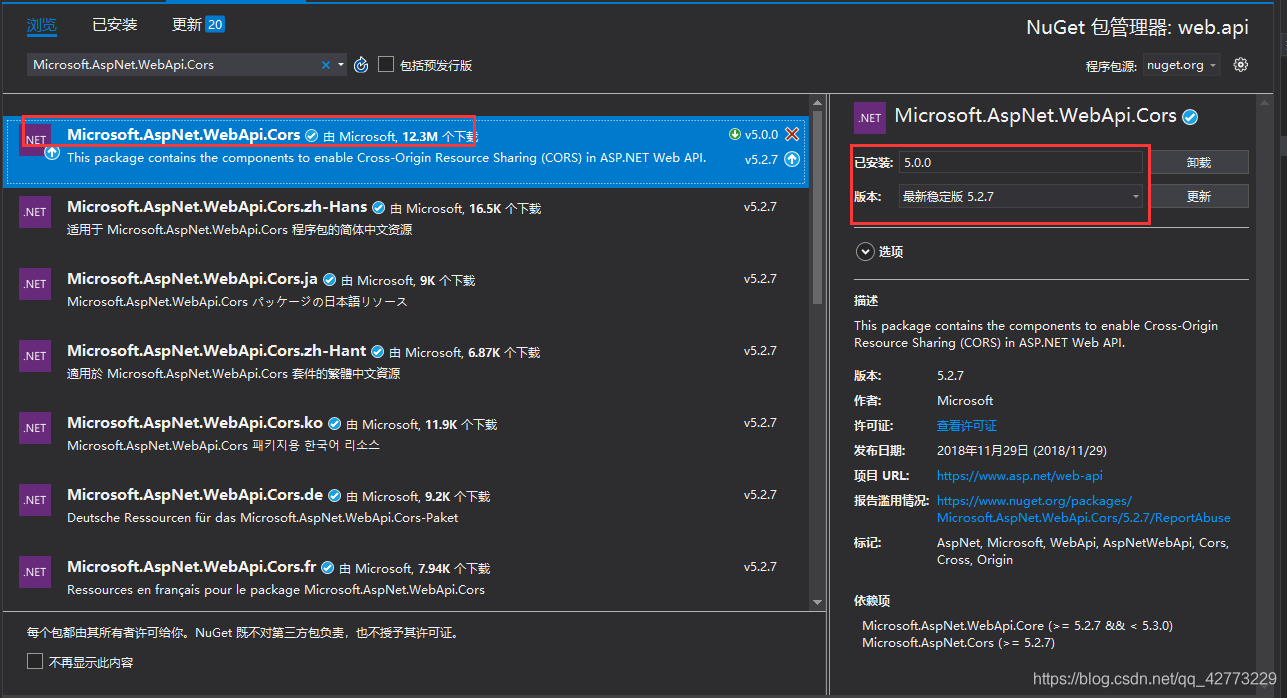Open the 版本 dropdown showing 最新稳定版 5.2.7
The width and height of the screenshot is (1287, 698).
[1020, 196]
